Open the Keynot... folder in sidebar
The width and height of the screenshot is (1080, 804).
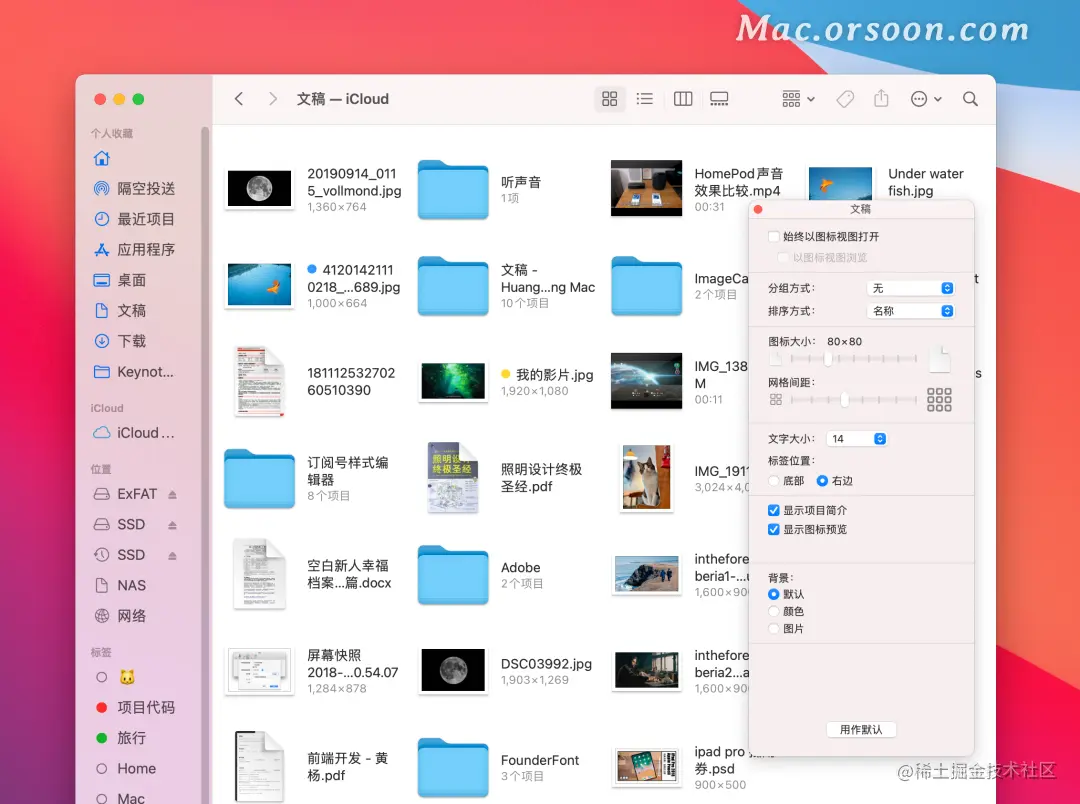(134, 371)
